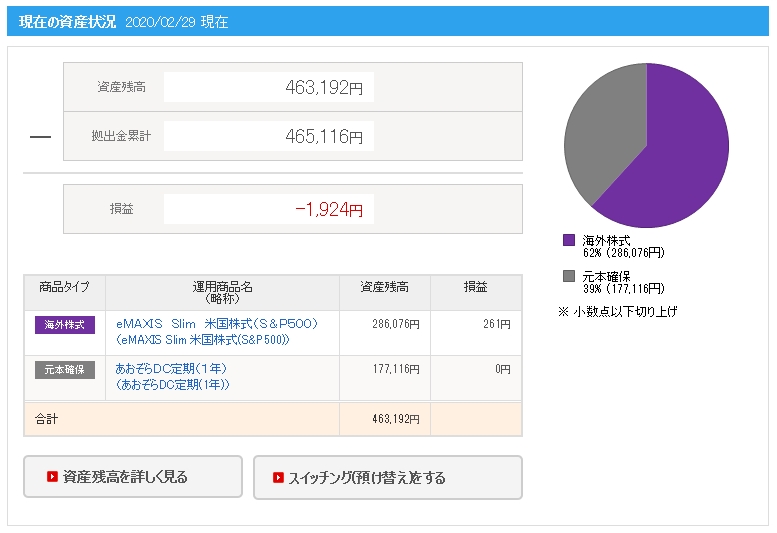Viewport: 777px width, 533px height.
Task: Click the purple 海外株式 product type badge
Action: 64,325
